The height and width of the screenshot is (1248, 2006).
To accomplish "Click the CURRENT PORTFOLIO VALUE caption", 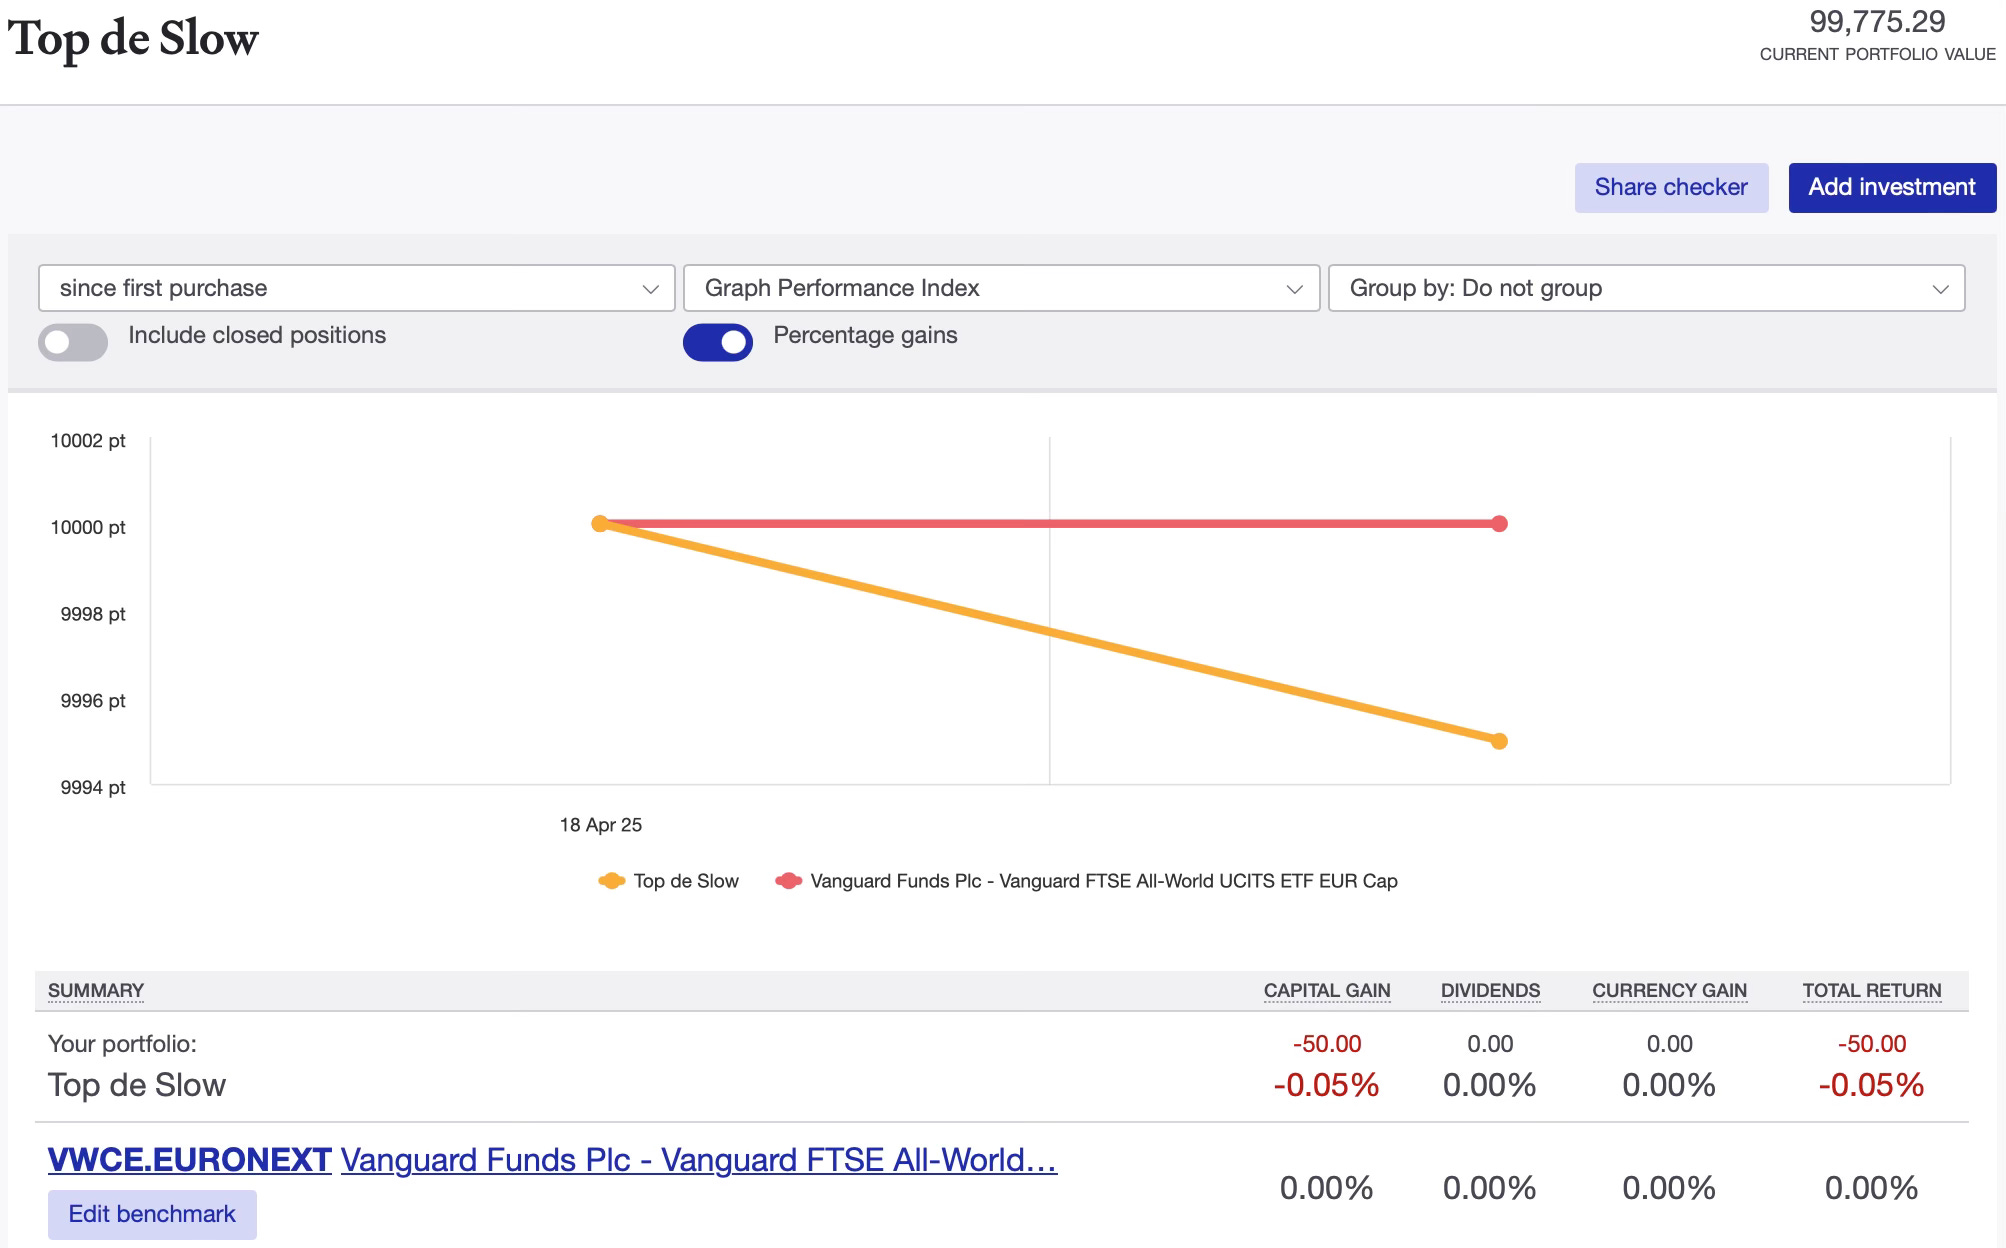I will click(x=1878, y=54).
